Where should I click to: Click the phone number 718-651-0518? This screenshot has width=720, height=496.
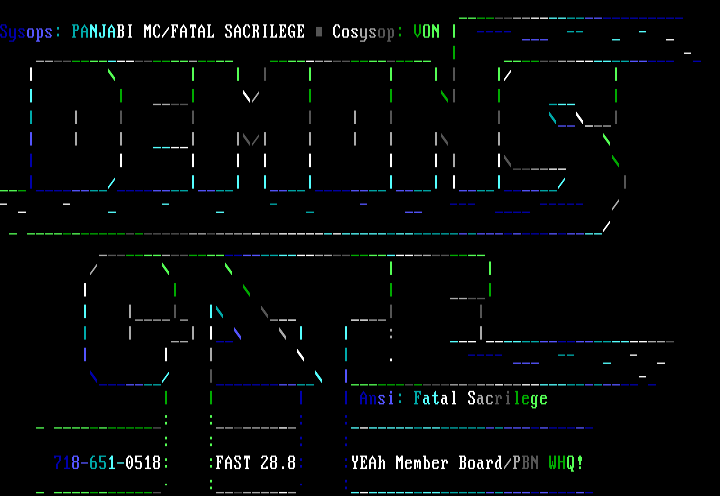(107, 463)
